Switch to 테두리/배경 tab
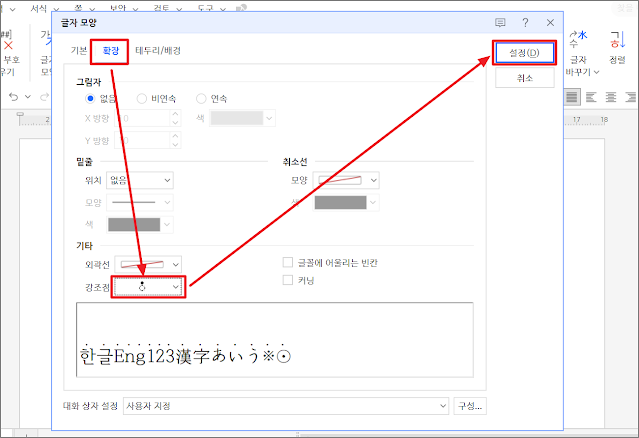 pos(158,51)
